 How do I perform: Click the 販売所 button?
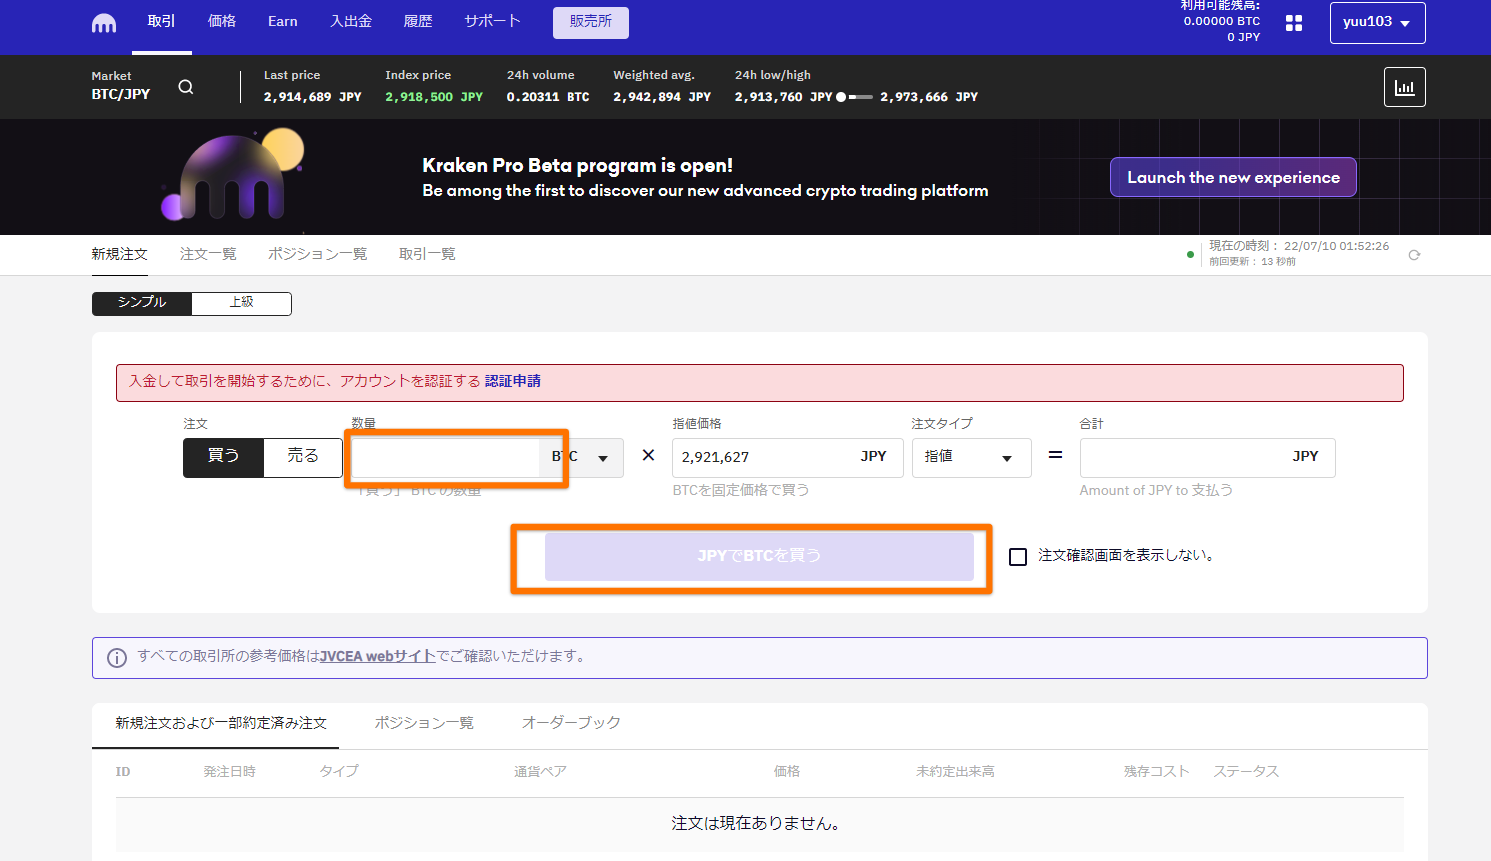(591, 22)
